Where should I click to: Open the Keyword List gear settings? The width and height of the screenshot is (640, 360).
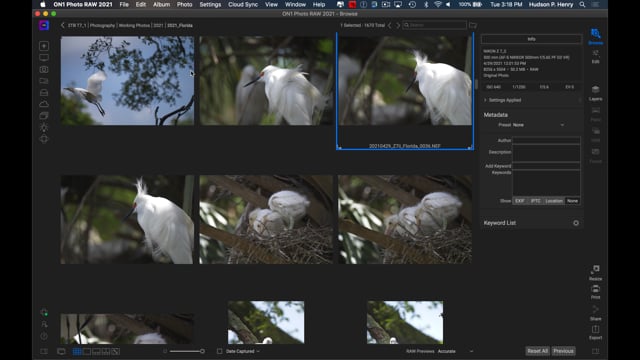(576, 223)
